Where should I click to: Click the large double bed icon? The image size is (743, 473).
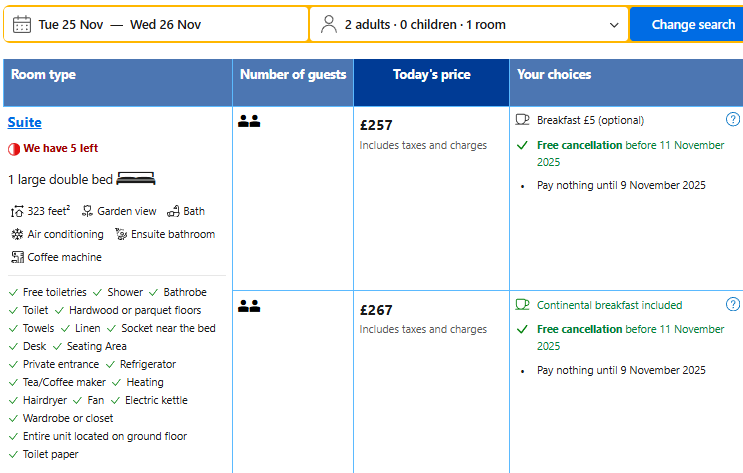point(136,179)
